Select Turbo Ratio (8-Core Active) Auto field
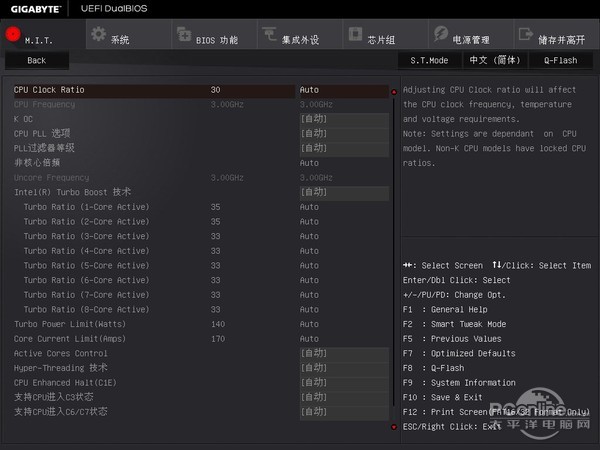 (309, 310)
